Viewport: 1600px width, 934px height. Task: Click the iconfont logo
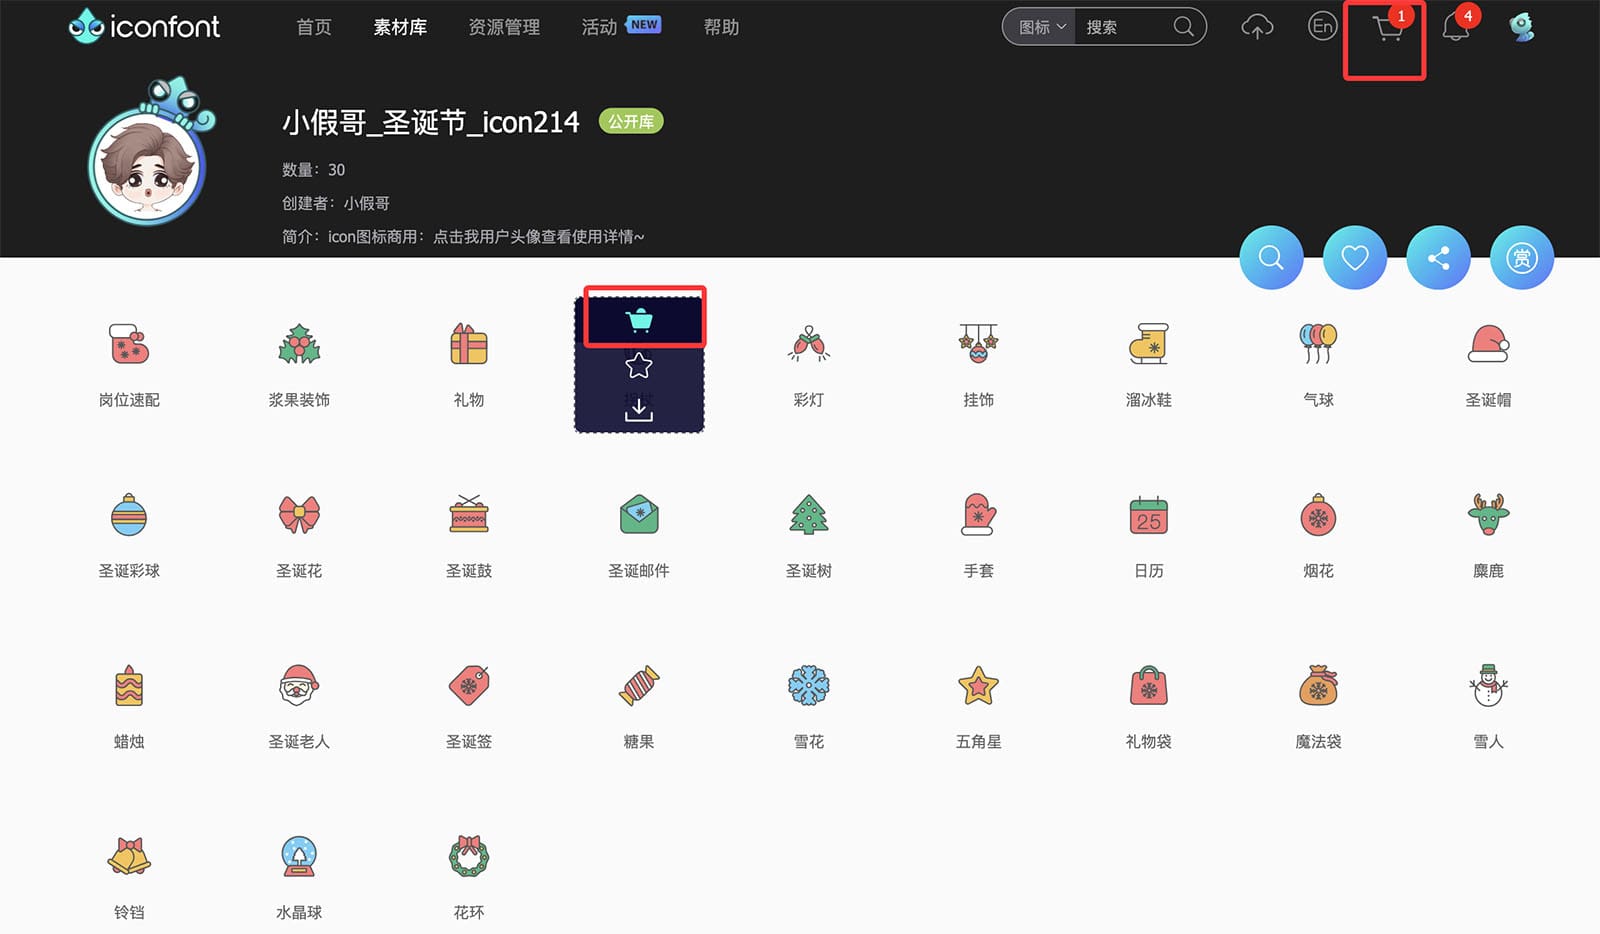click(x=144, y=27)
